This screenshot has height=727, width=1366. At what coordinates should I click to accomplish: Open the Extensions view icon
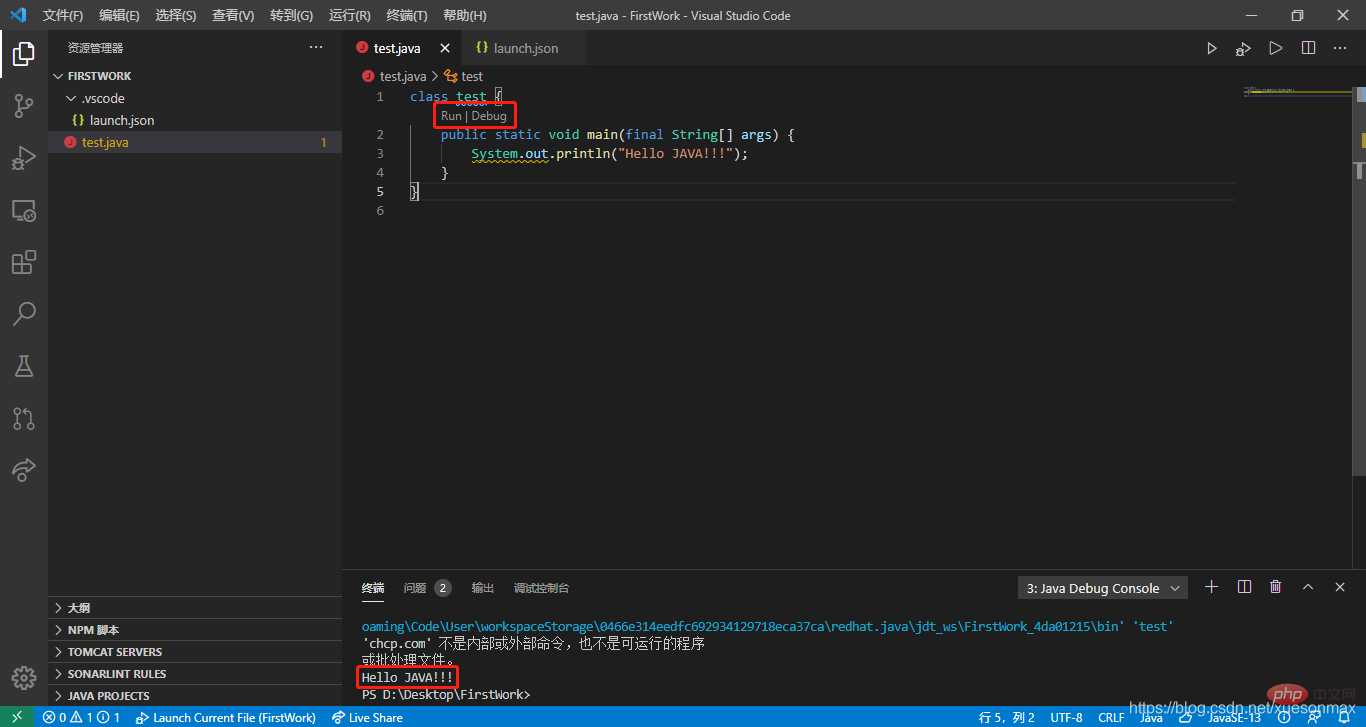click(24, 262)
